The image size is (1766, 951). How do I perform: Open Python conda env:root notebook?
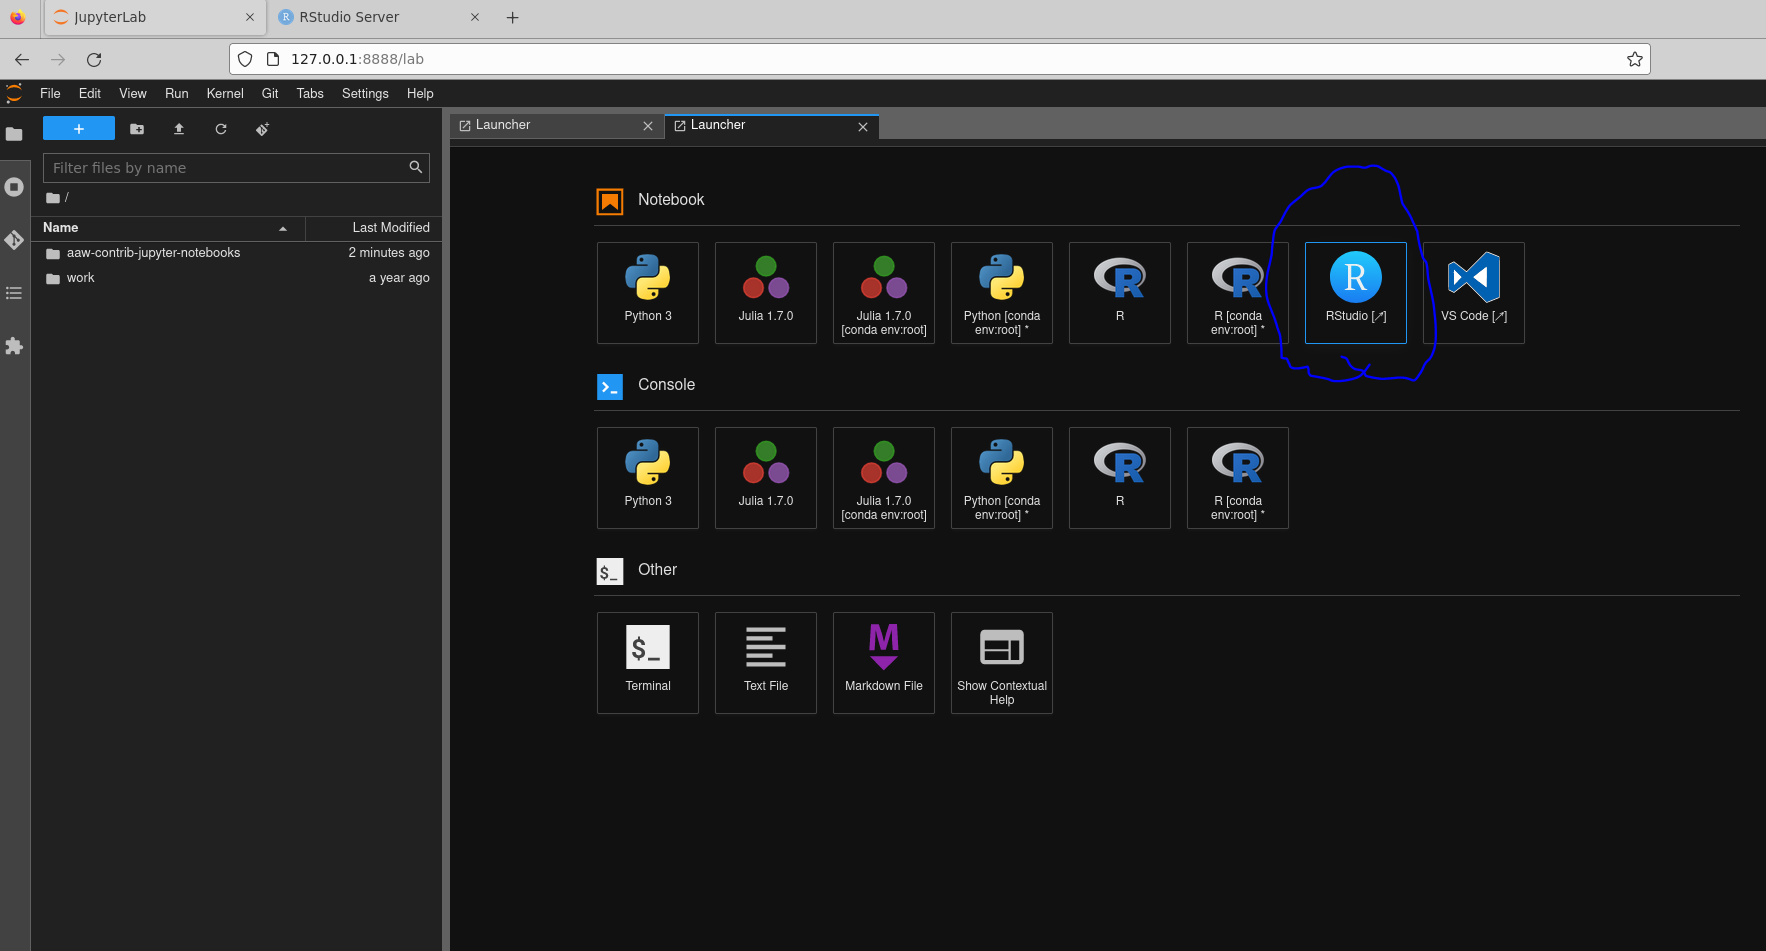pyautogui.click(x=1002, y=293)
